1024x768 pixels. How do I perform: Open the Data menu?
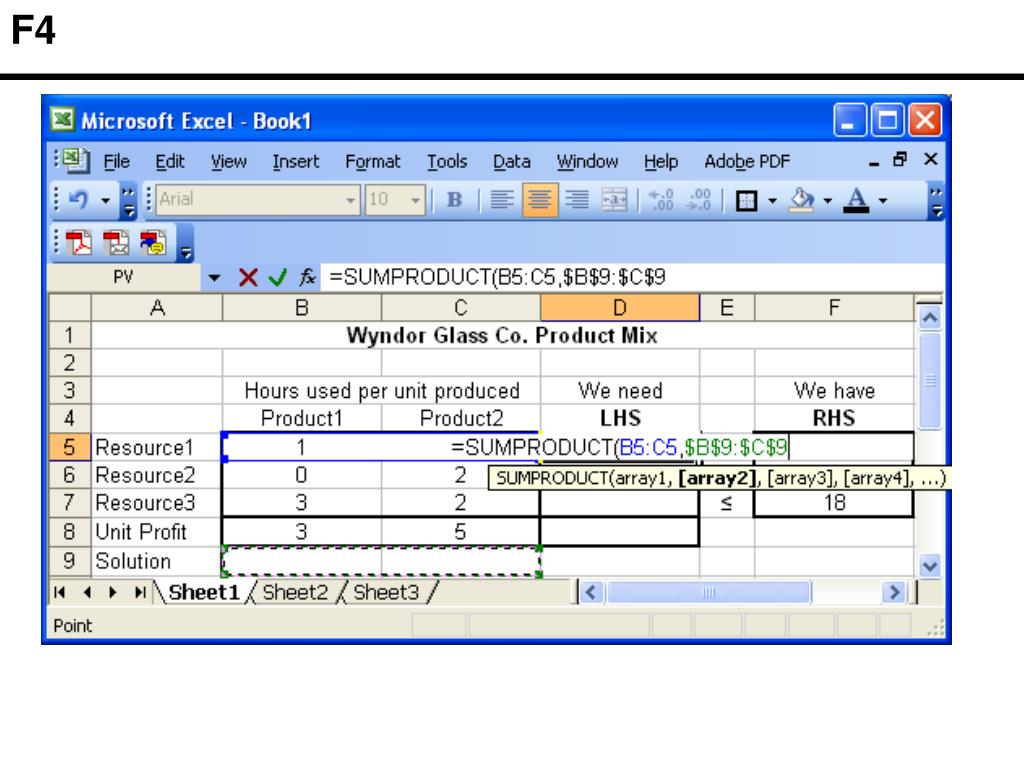511,161
